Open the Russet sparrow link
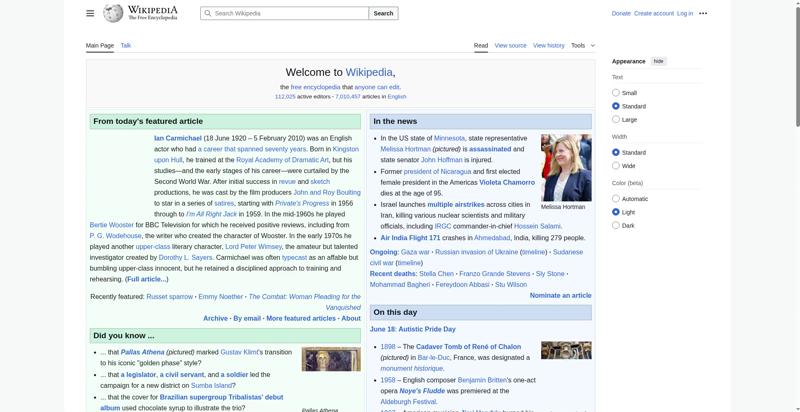800x412 pixels. click(169, 296)
